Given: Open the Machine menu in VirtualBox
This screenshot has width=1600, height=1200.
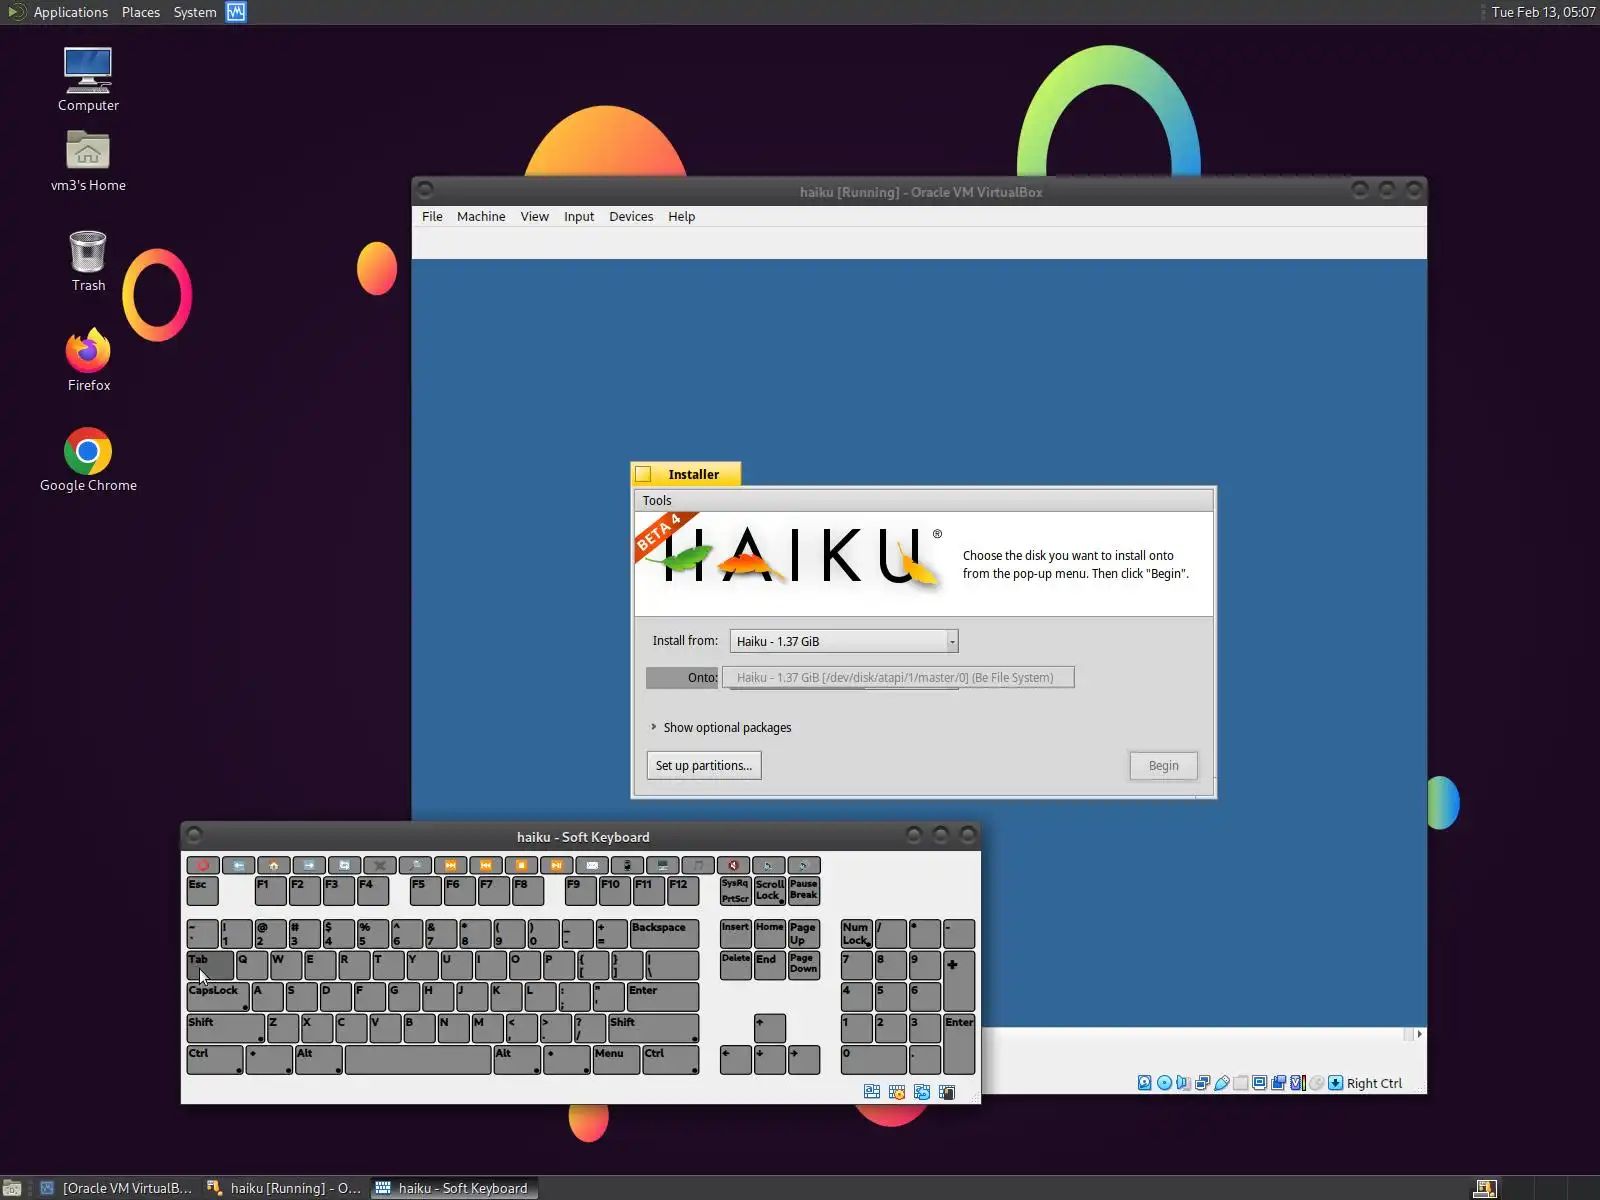Looking at the screenshot, I should pos(481,216).
